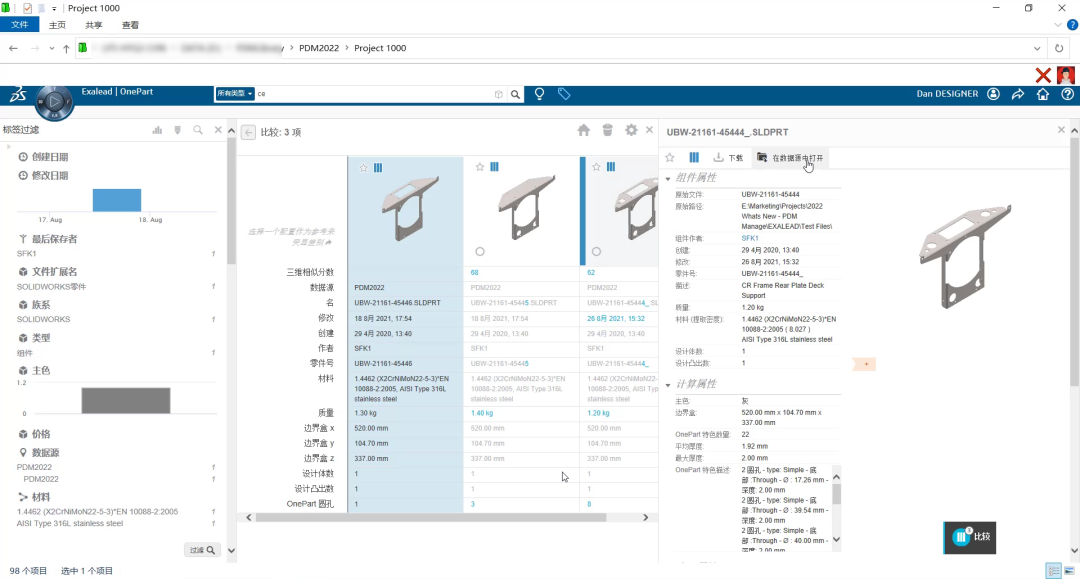Expand the ribbon chevron at the top right
The width and height of the screenshot is (1080, 579).
1058,25
